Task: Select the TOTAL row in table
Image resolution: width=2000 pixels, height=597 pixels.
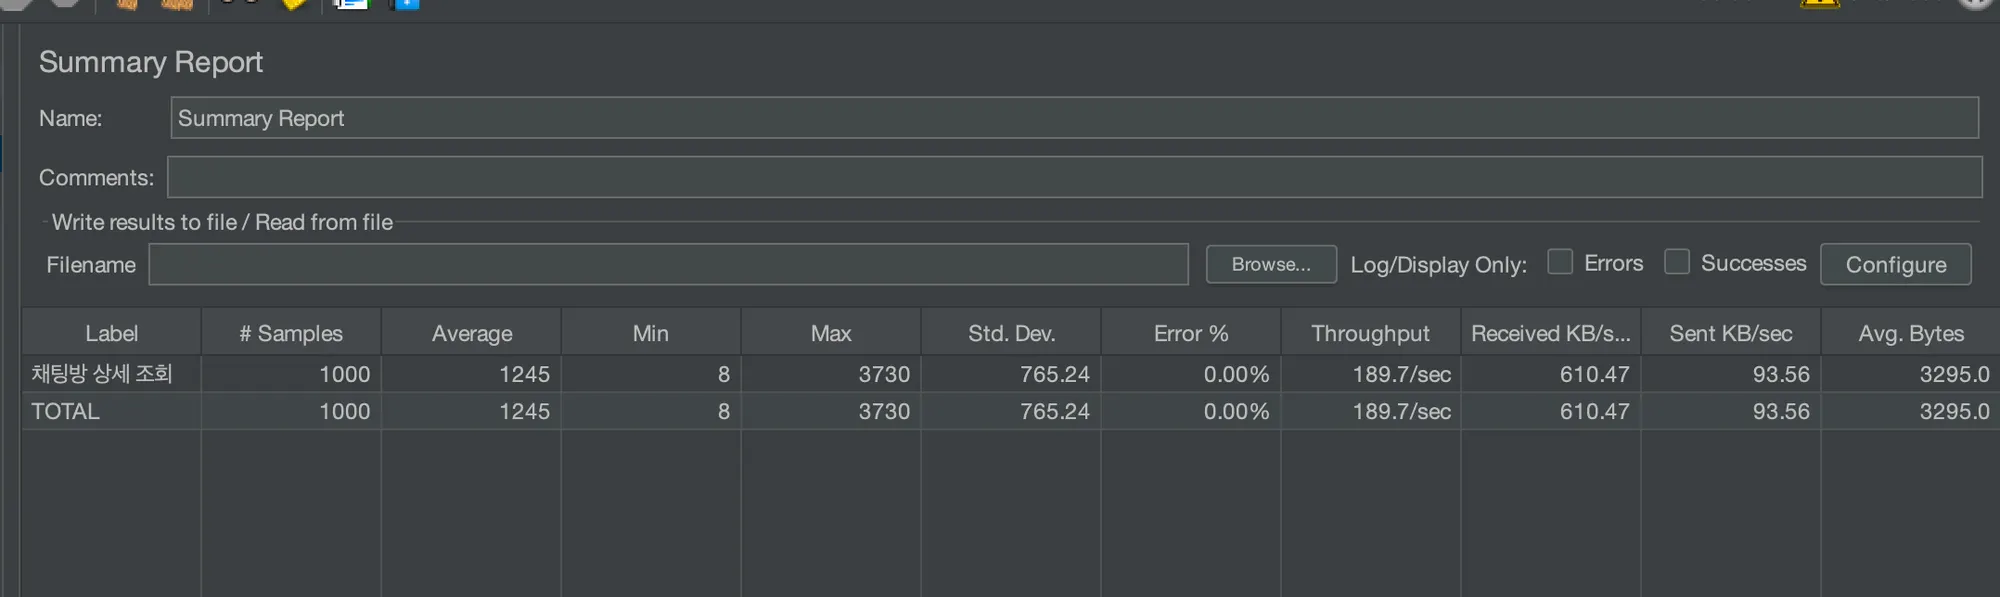Action: click(x=66, y=411)
